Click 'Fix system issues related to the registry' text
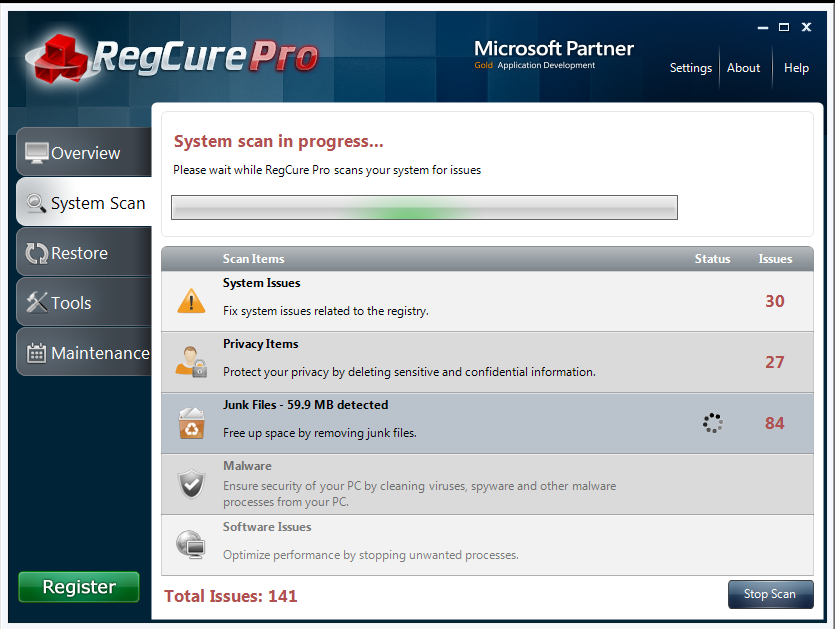This screenshot has width=835, height=629. [326, 311]
